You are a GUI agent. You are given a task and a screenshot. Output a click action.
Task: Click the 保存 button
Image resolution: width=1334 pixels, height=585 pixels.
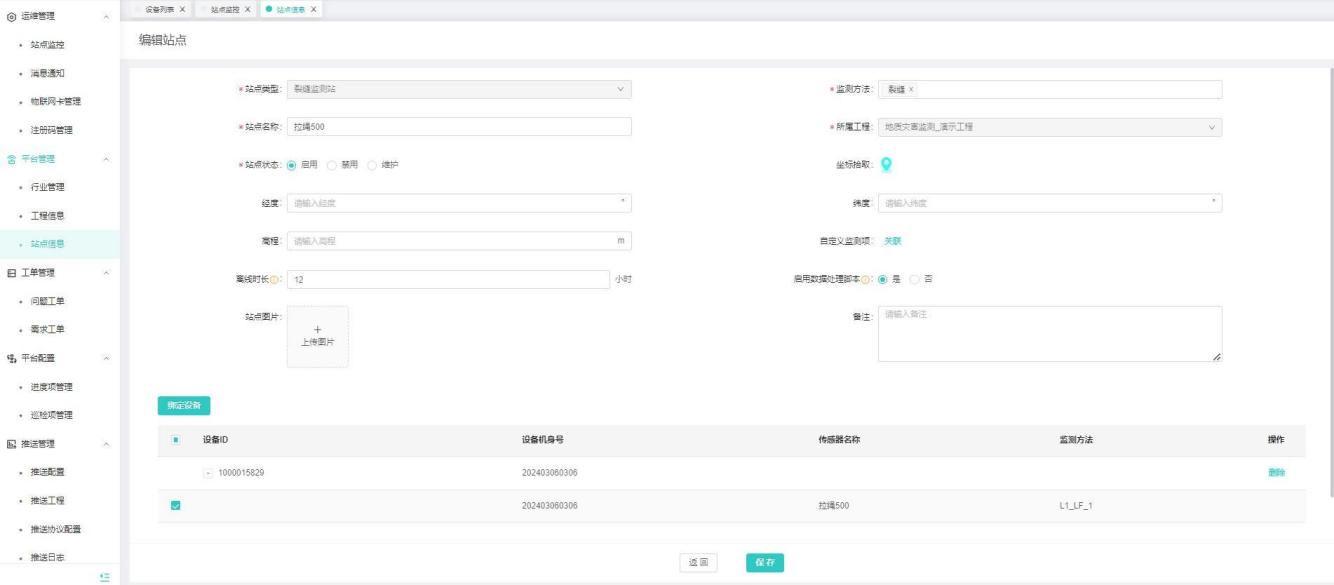[764, 563]
